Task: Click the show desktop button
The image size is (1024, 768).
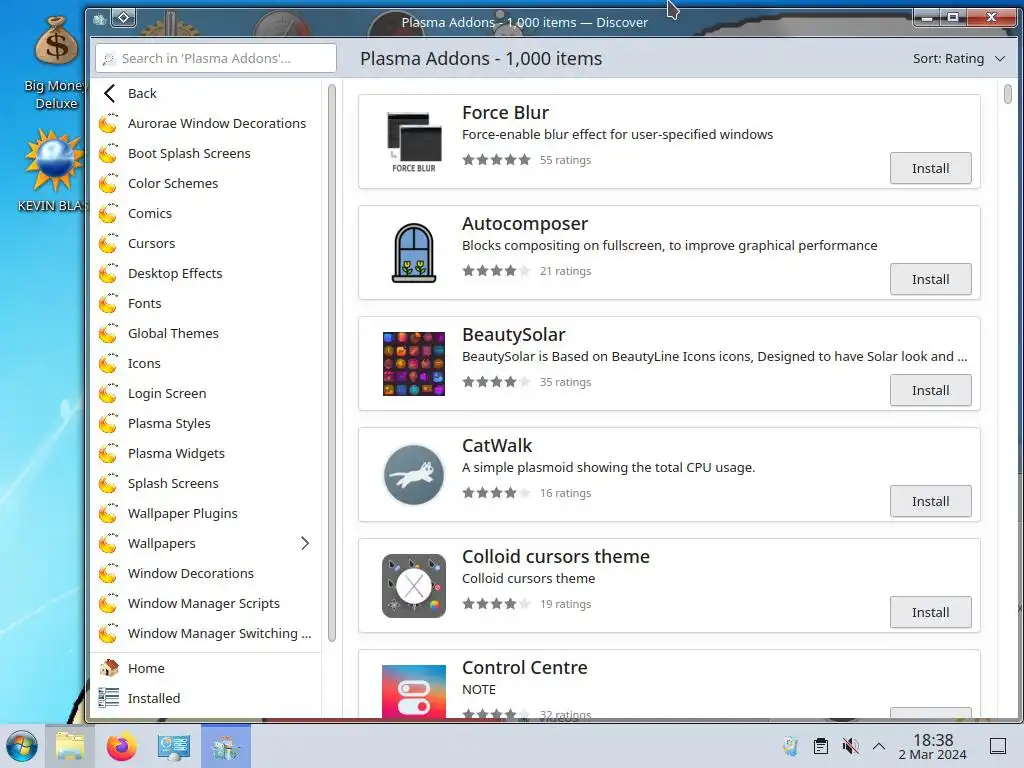Action: click(x=997, y=746)
